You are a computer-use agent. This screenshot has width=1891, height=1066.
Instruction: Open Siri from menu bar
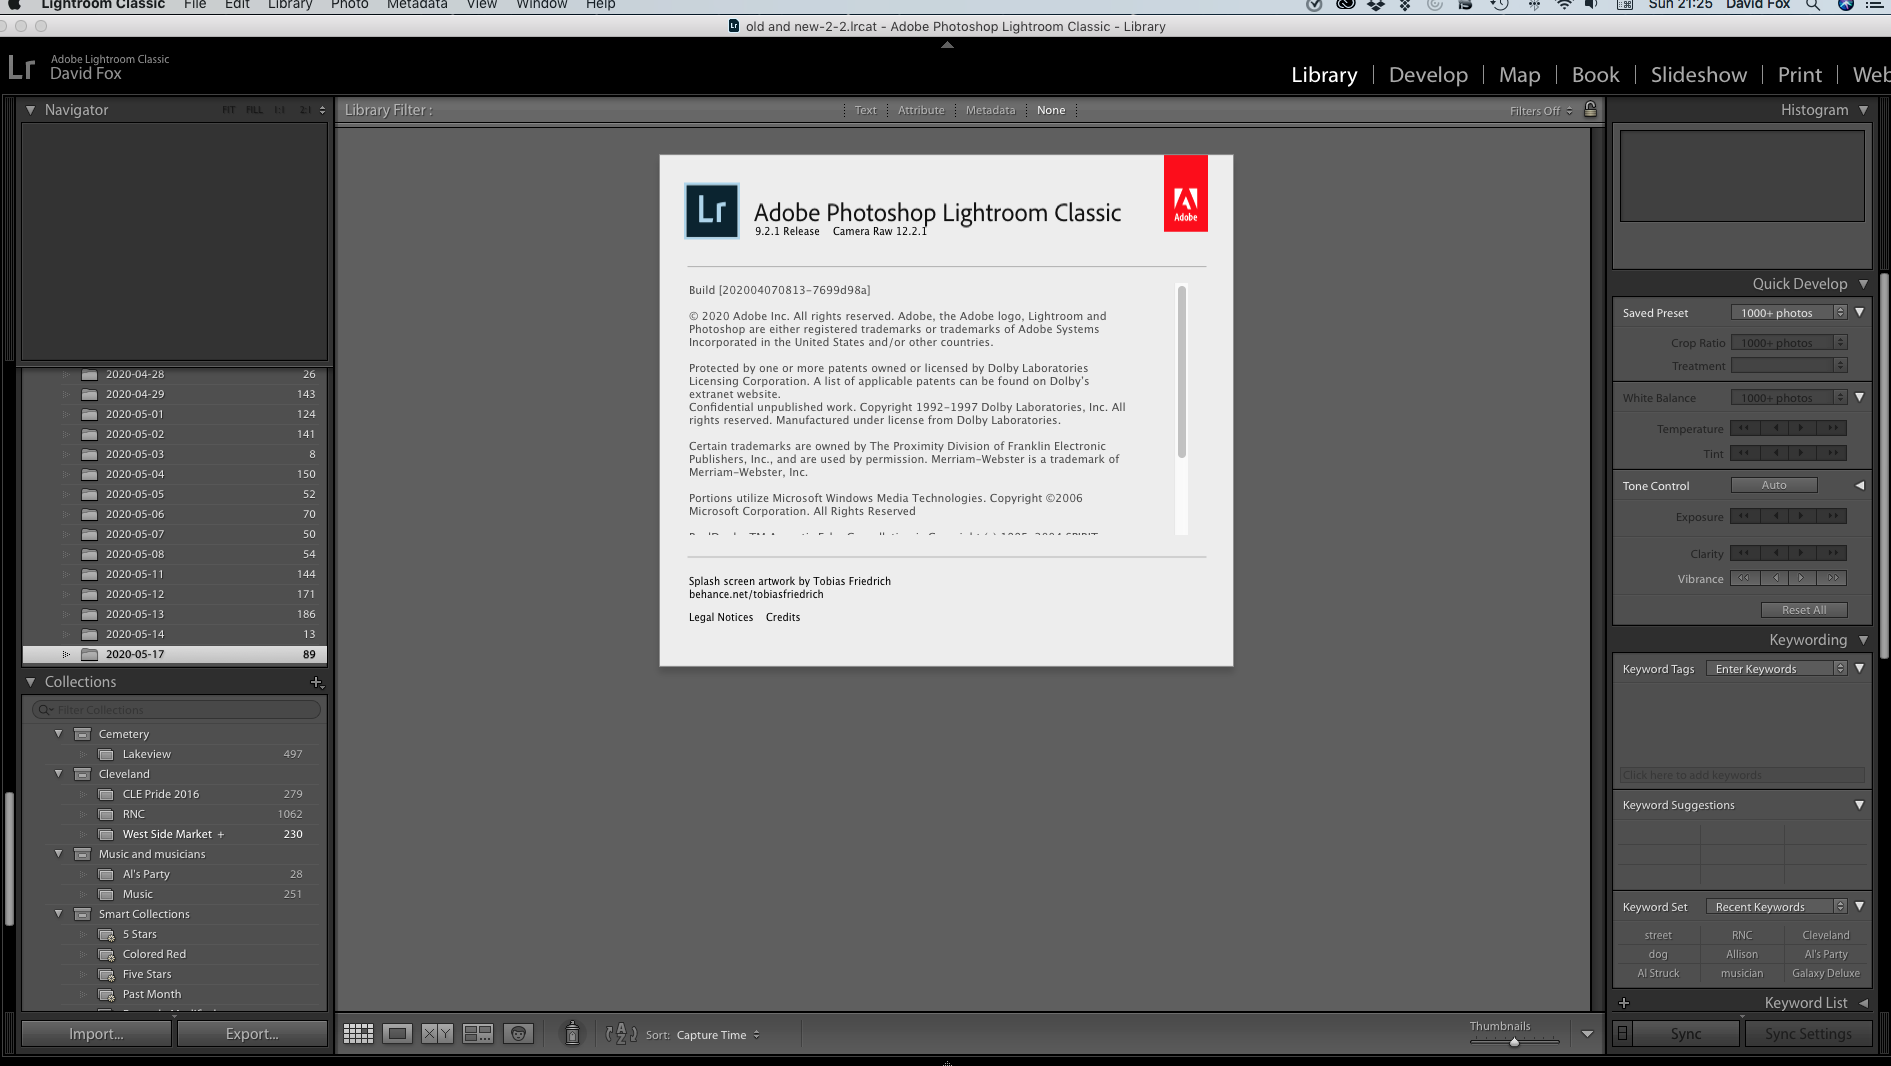tap(1846, 5)
